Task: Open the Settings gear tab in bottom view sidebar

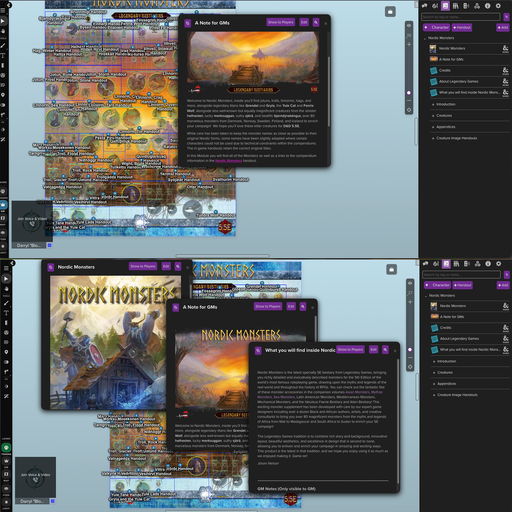Action: point(499,264)
